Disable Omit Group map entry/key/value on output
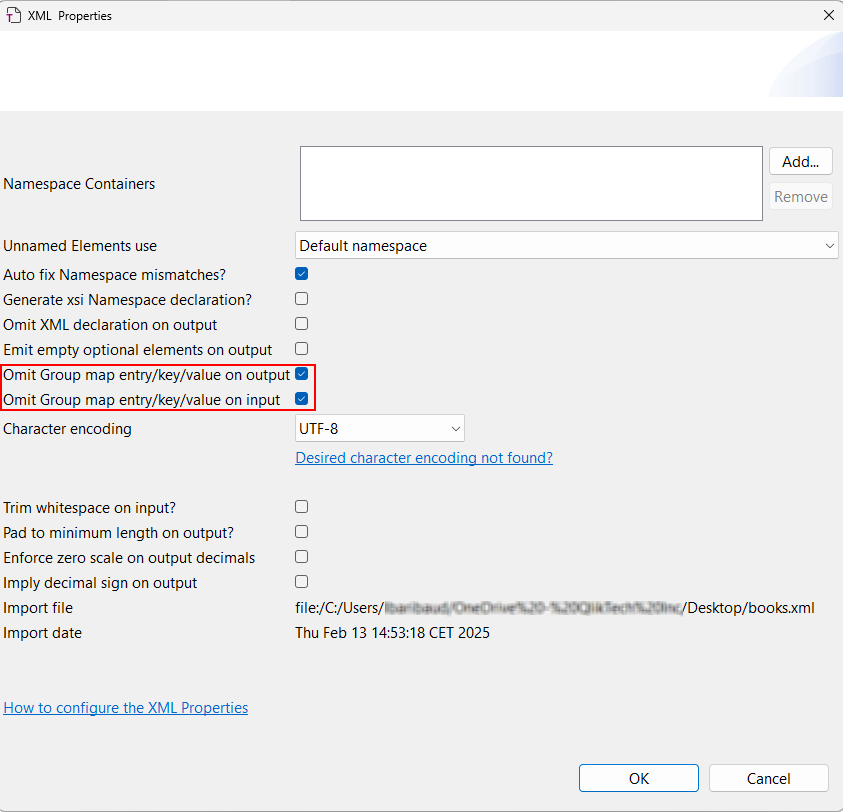Viewport: 843px width, 812px height. (301, 373)
